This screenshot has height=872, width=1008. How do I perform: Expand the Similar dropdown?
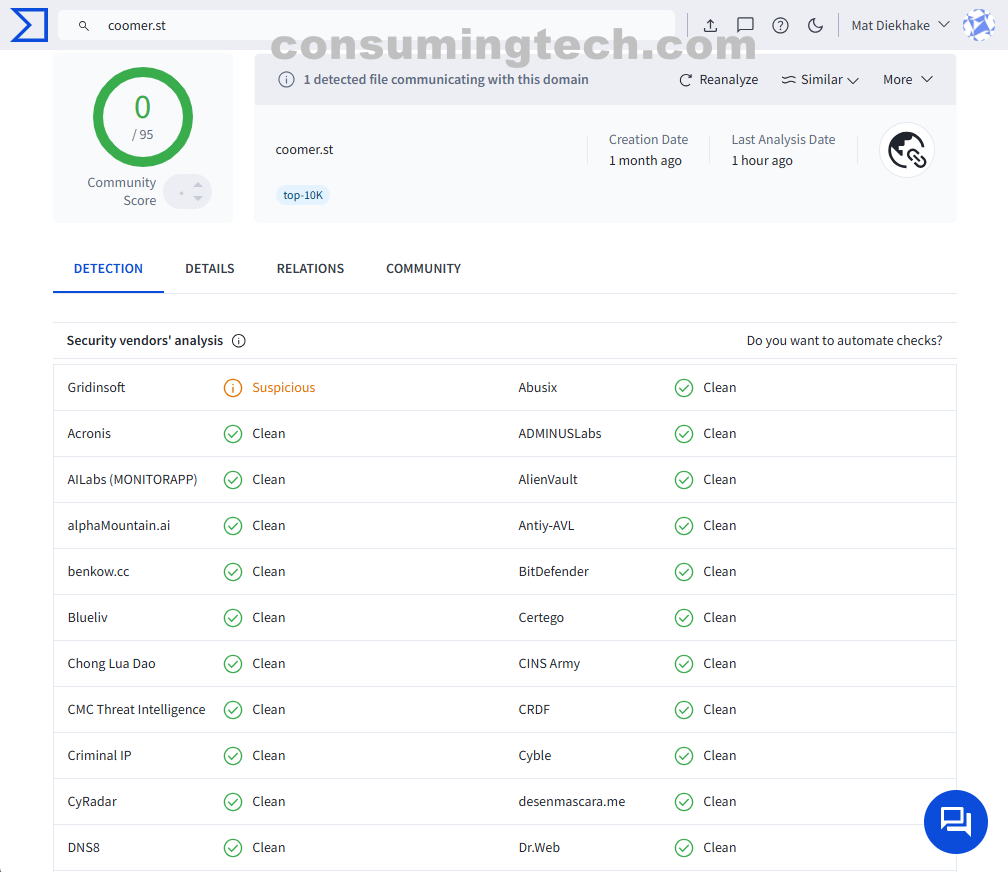820,80
